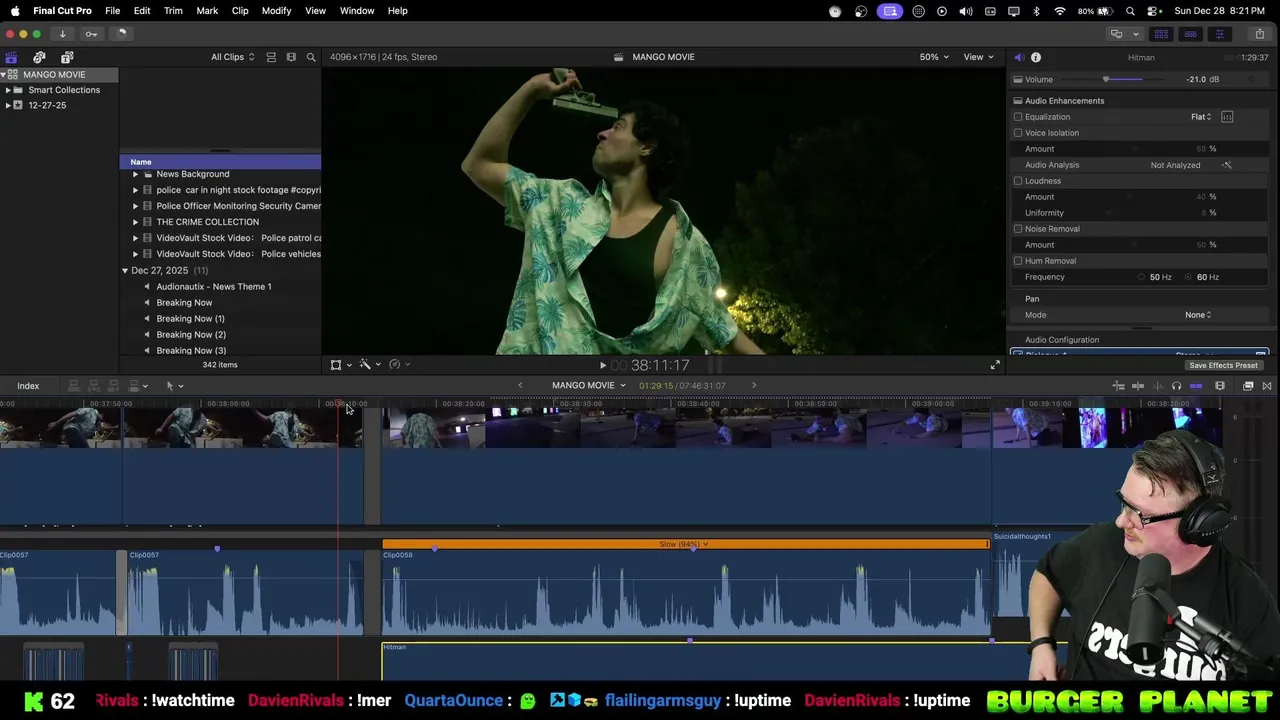Toggle the browser panel display button
Viewport: 1280px width, 720px height.
(1161, 34)
